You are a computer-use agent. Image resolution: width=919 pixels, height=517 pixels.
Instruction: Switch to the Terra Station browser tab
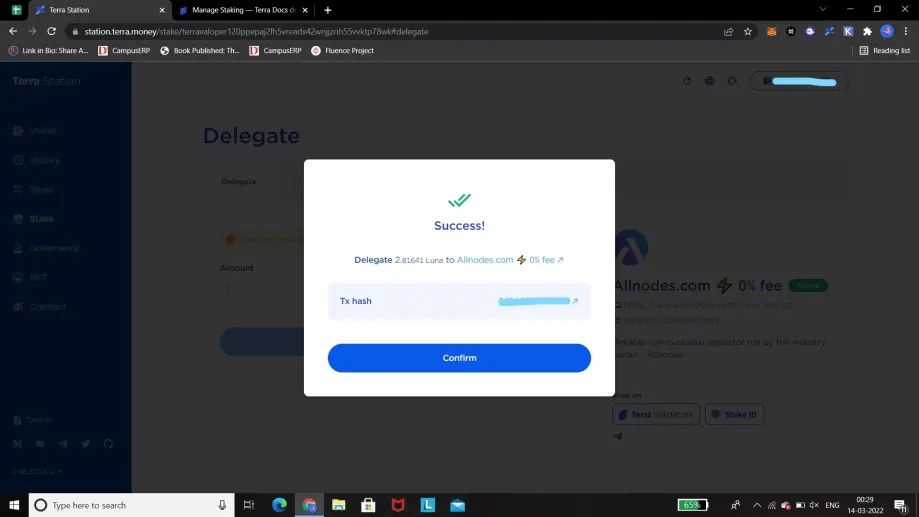(98, 10)
